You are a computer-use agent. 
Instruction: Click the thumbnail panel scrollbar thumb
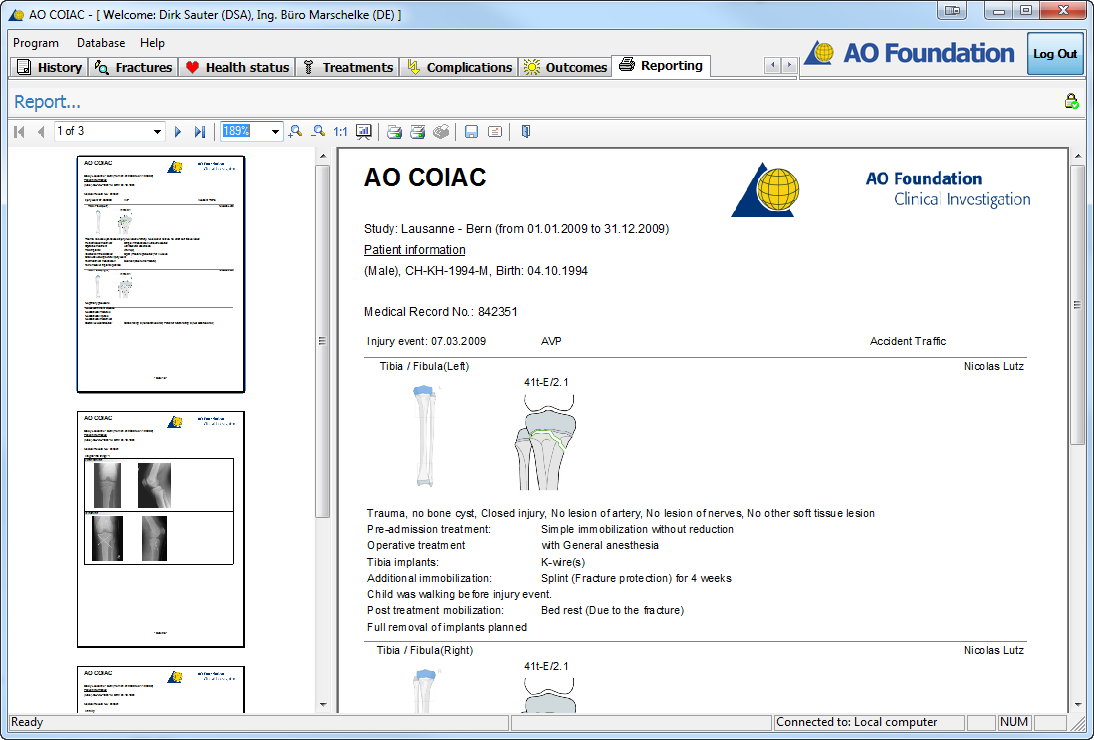click(x=322, y=341)
